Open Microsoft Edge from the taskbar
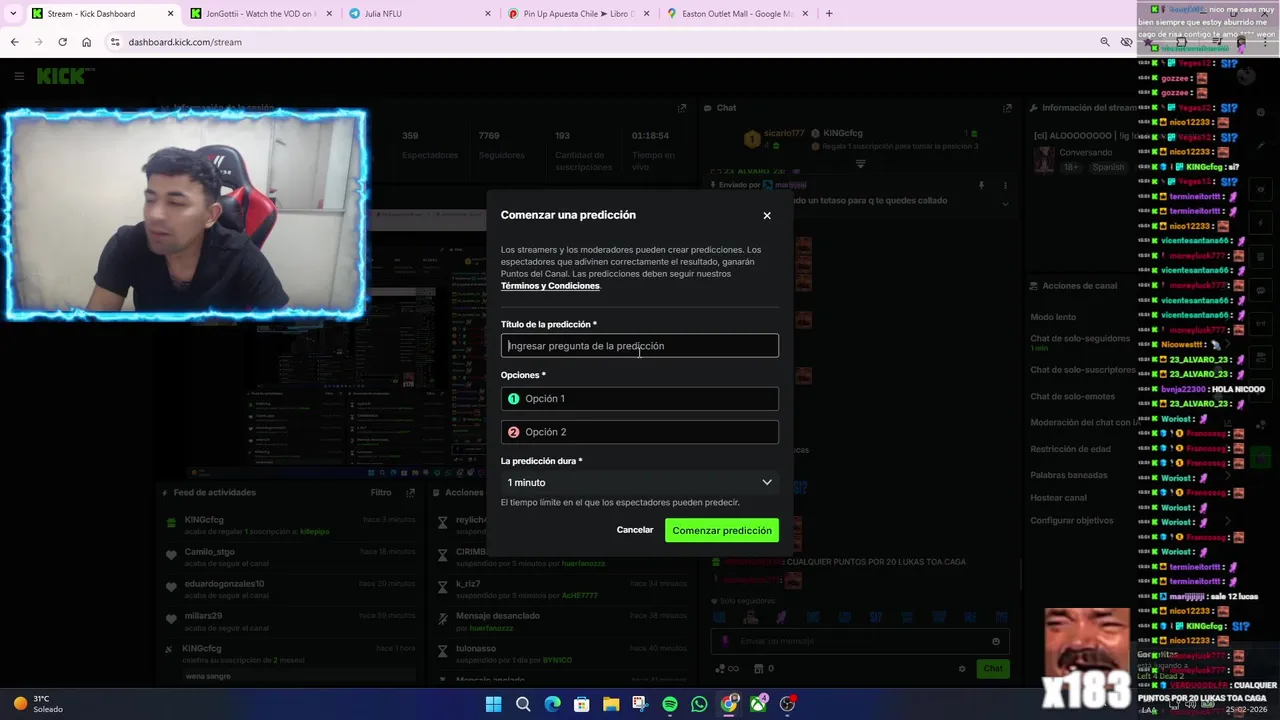Image resolution: width=1280 pixels, height=720 pixels. pyautogui.click(x=552, y=704)
